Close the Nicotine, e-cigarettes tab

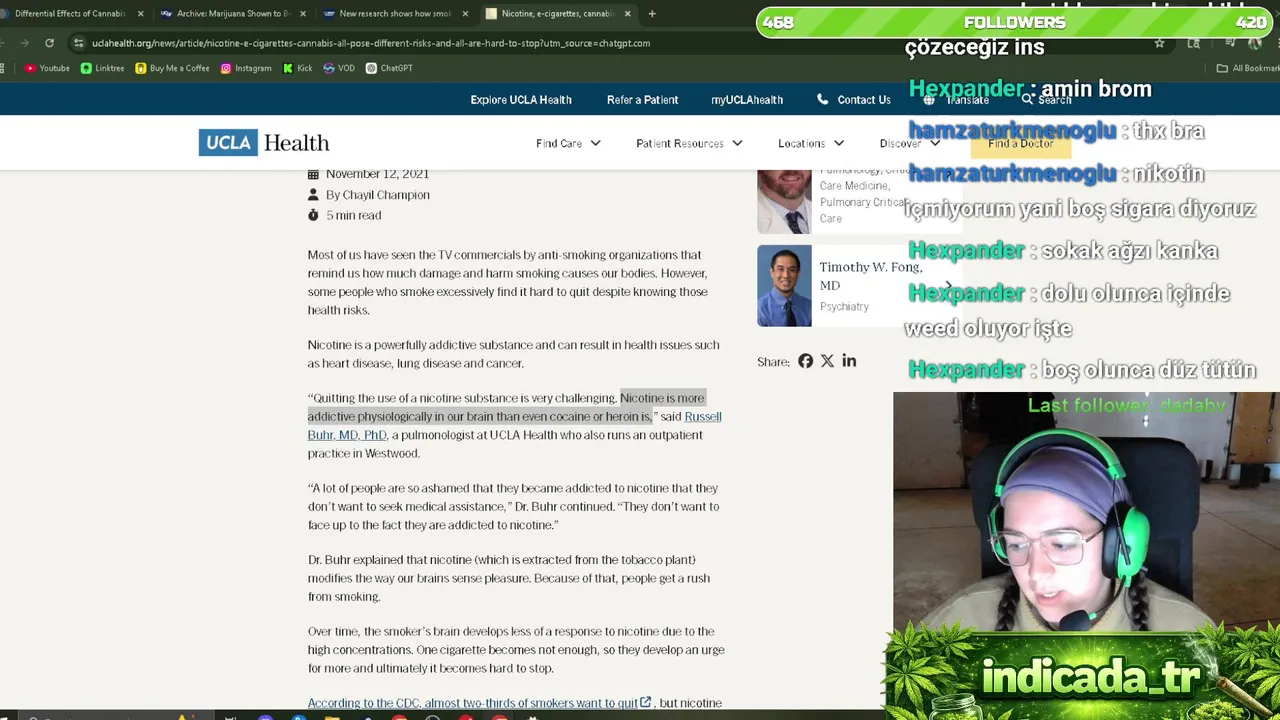pos(627,14)
